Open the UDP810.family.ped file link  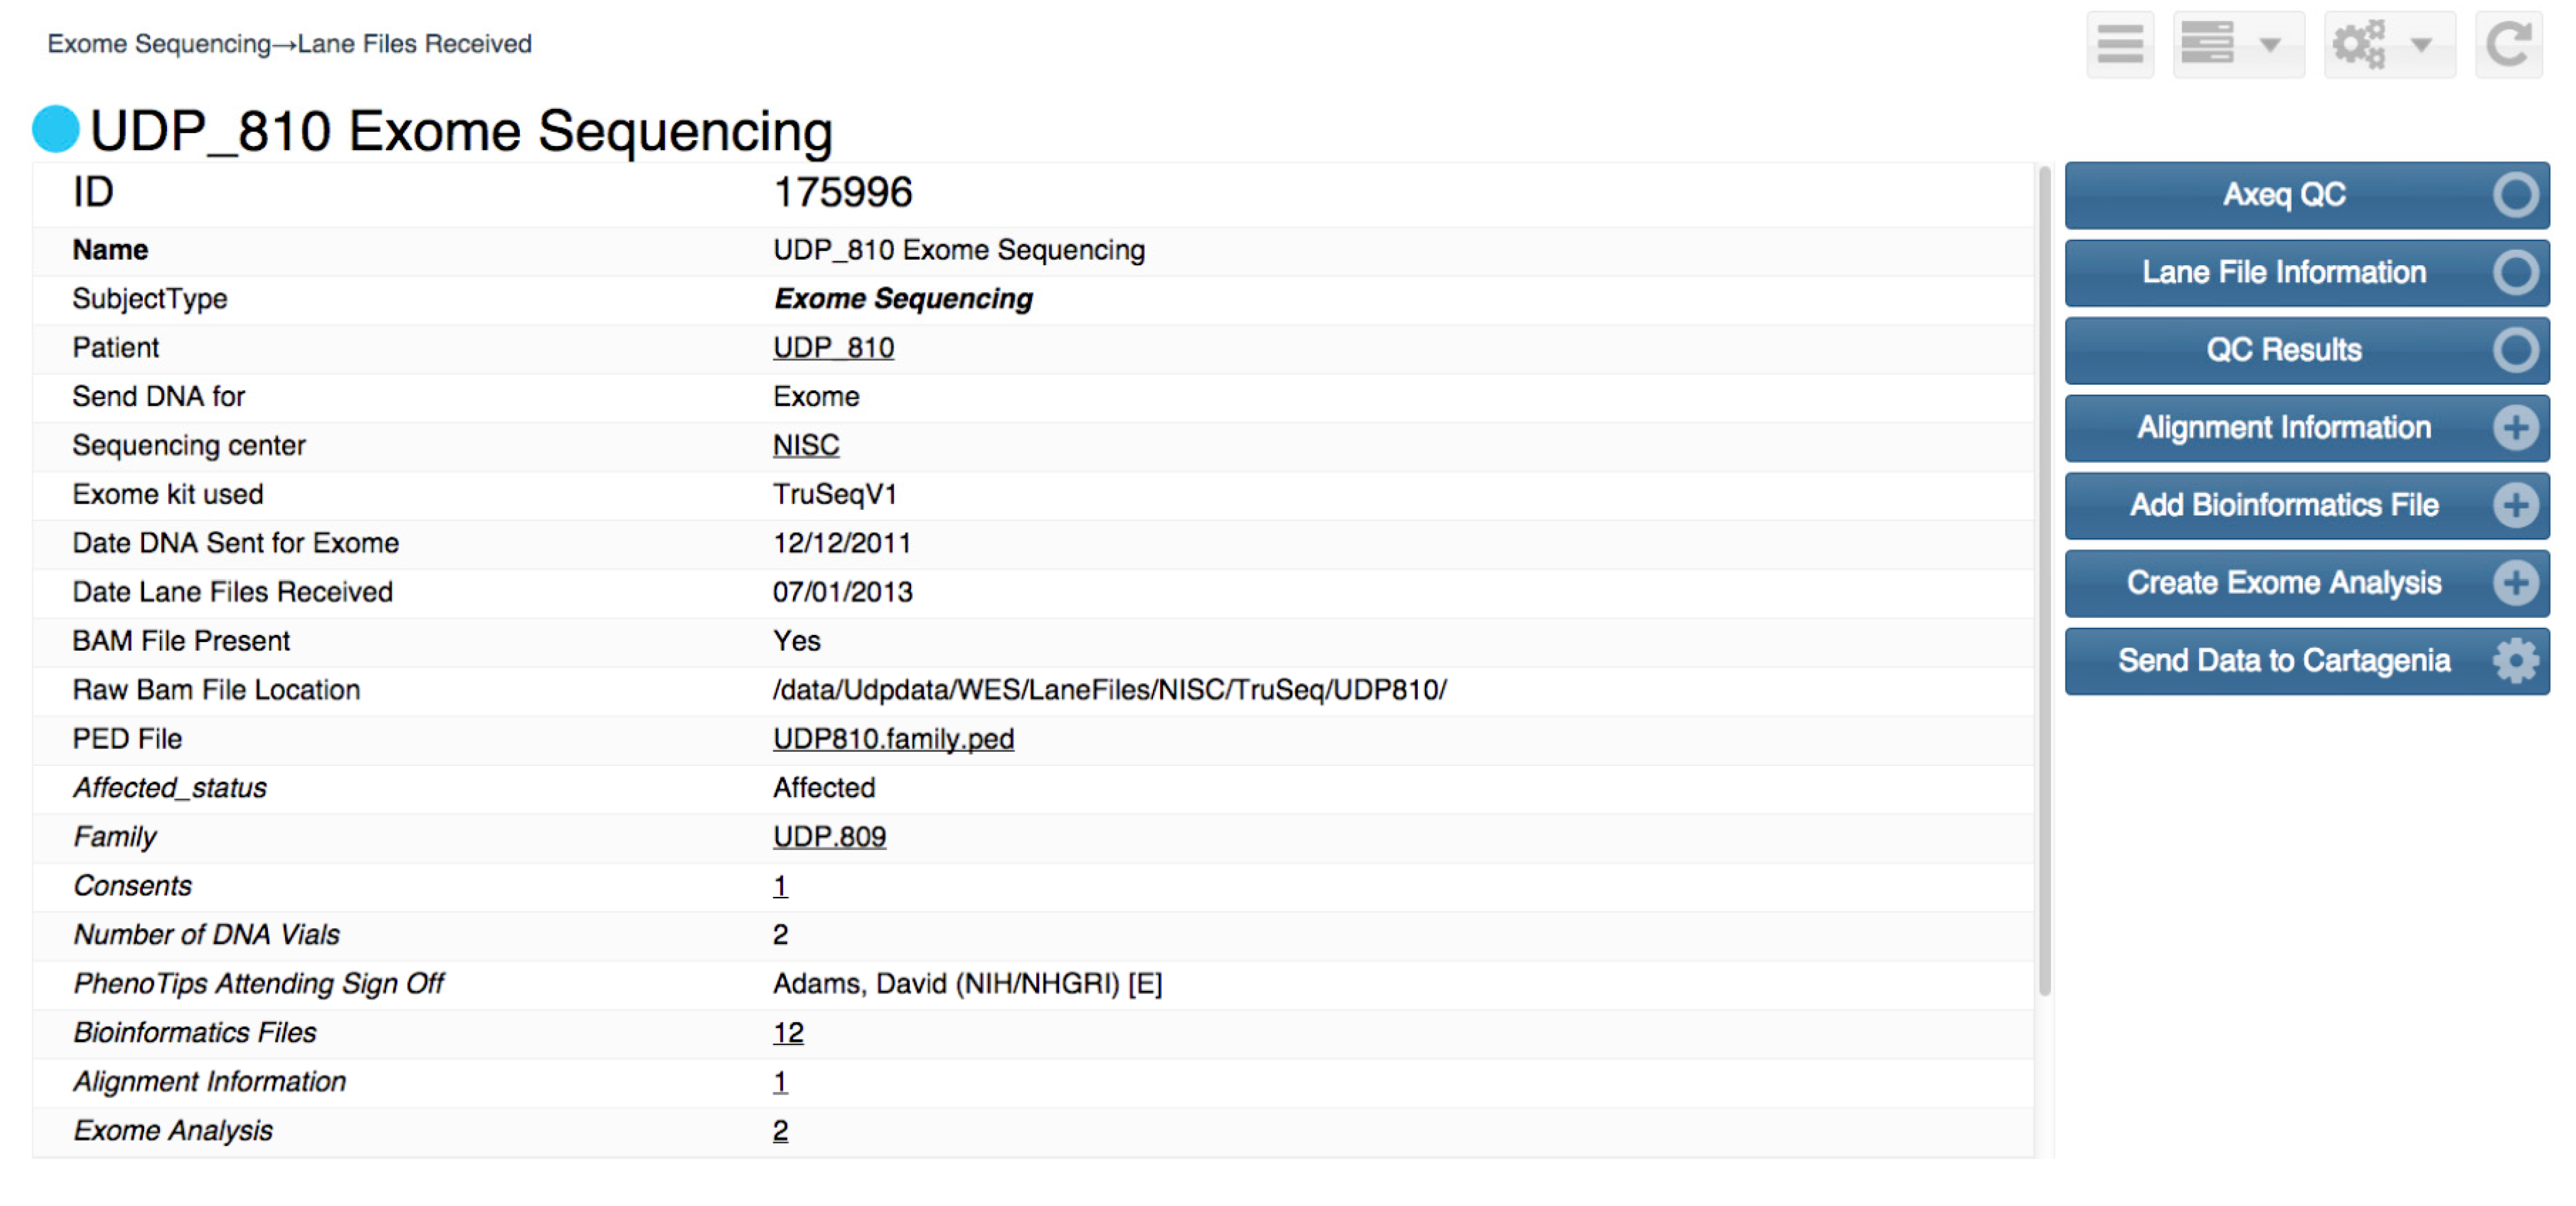893,739
